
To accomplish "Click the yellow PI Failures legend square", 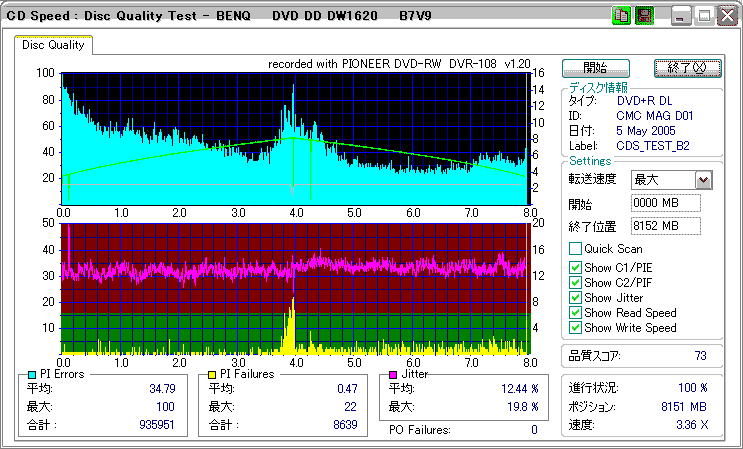I will tap(211, 375).
